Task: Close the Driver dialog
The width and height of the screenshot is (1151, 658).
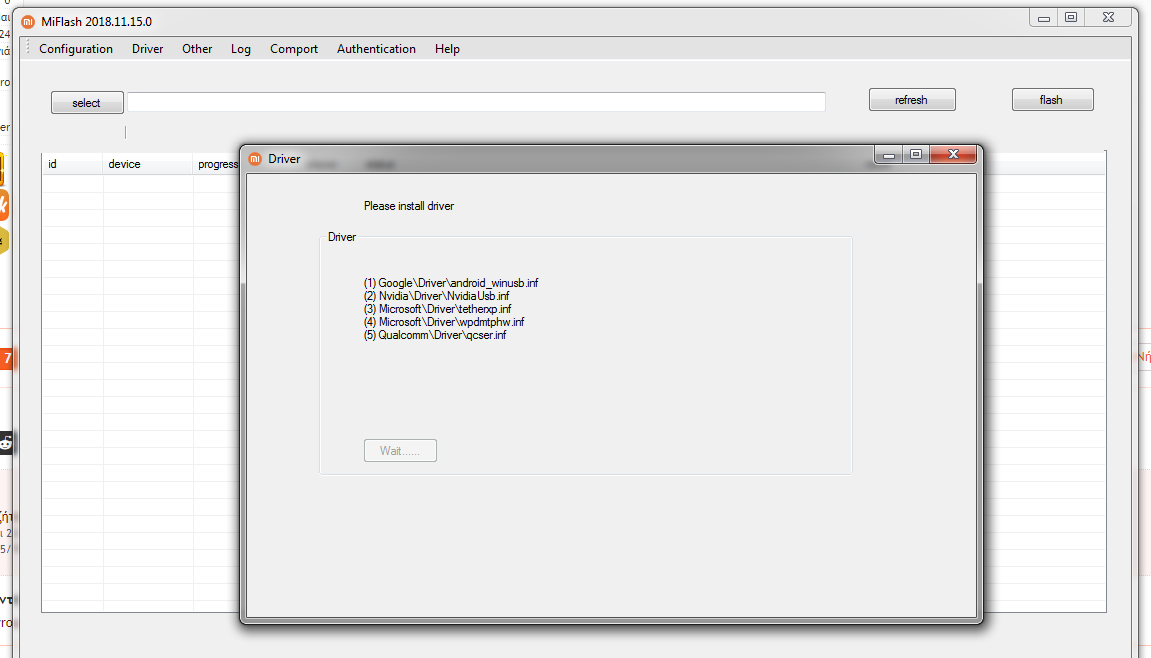Action: pos(953,153)
